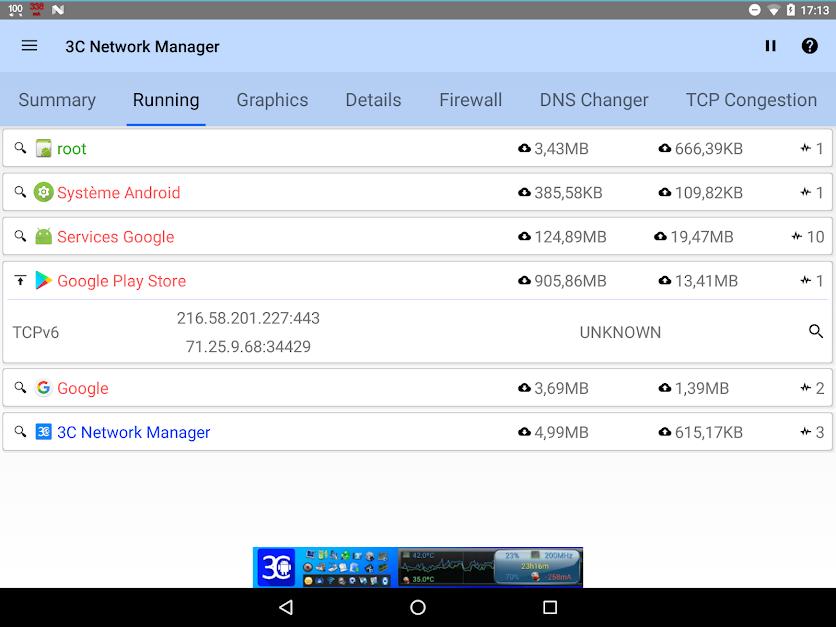Image resolution: width=836 pixels, height=627 pixels.
Task: Open the Graphics tab
Action: [x=272, y=100]
